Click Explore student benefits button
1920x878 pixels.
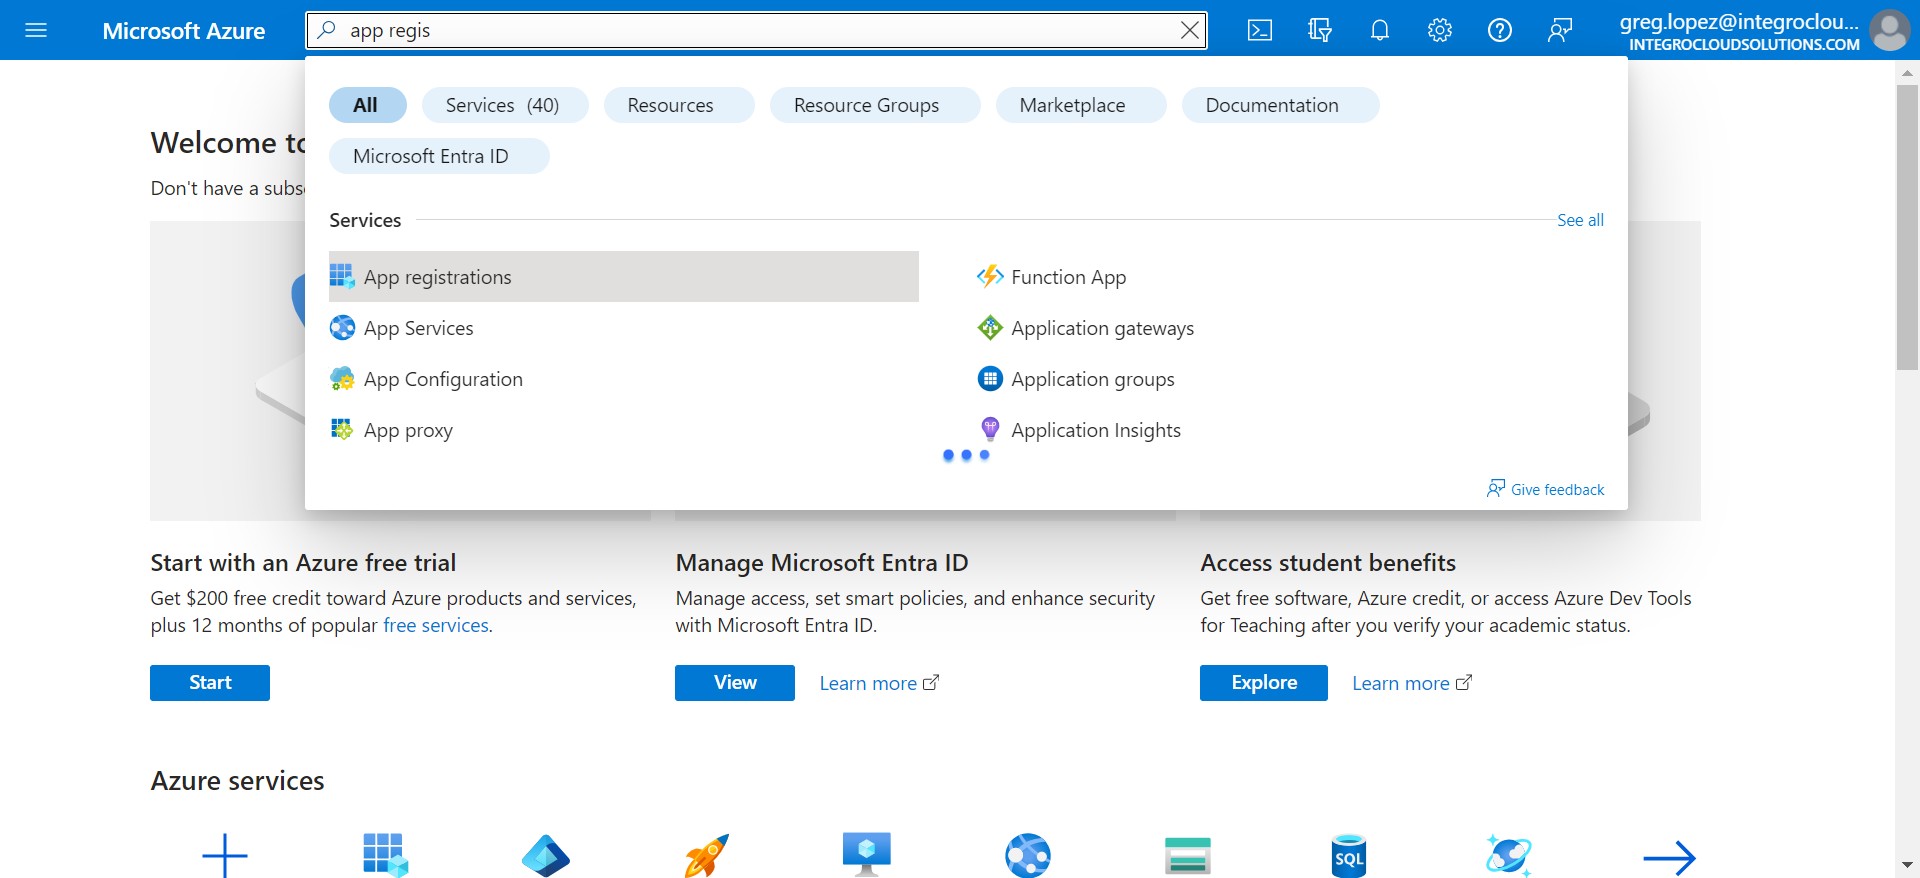1264,683
